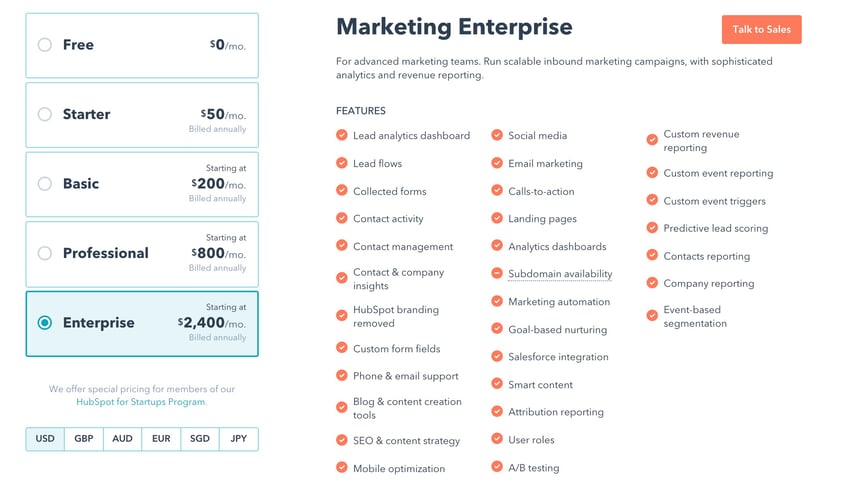Switch currency to JPY

(x=239, y=439)
